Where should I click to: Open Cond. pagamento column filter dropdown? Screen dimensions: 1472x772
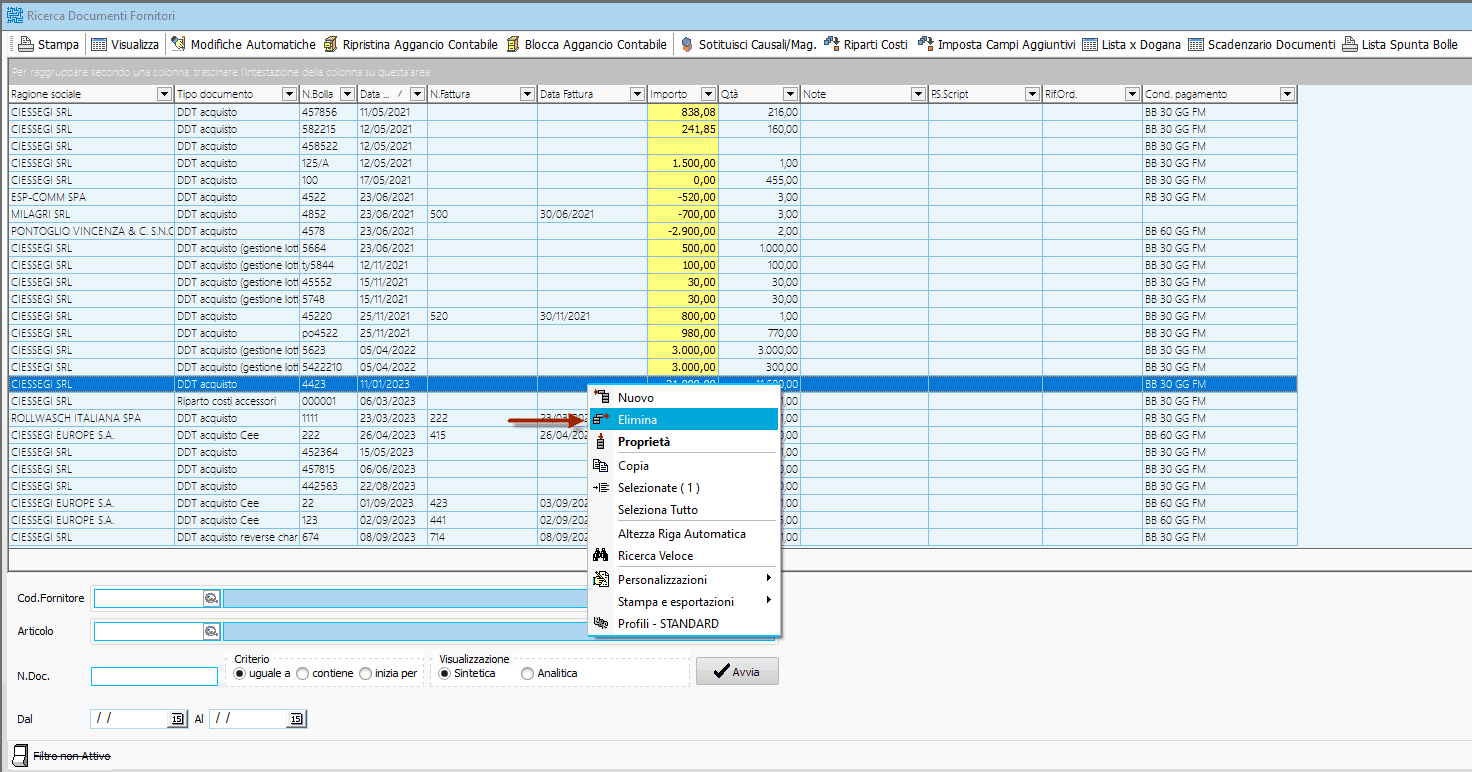(x=1287, y=94)
